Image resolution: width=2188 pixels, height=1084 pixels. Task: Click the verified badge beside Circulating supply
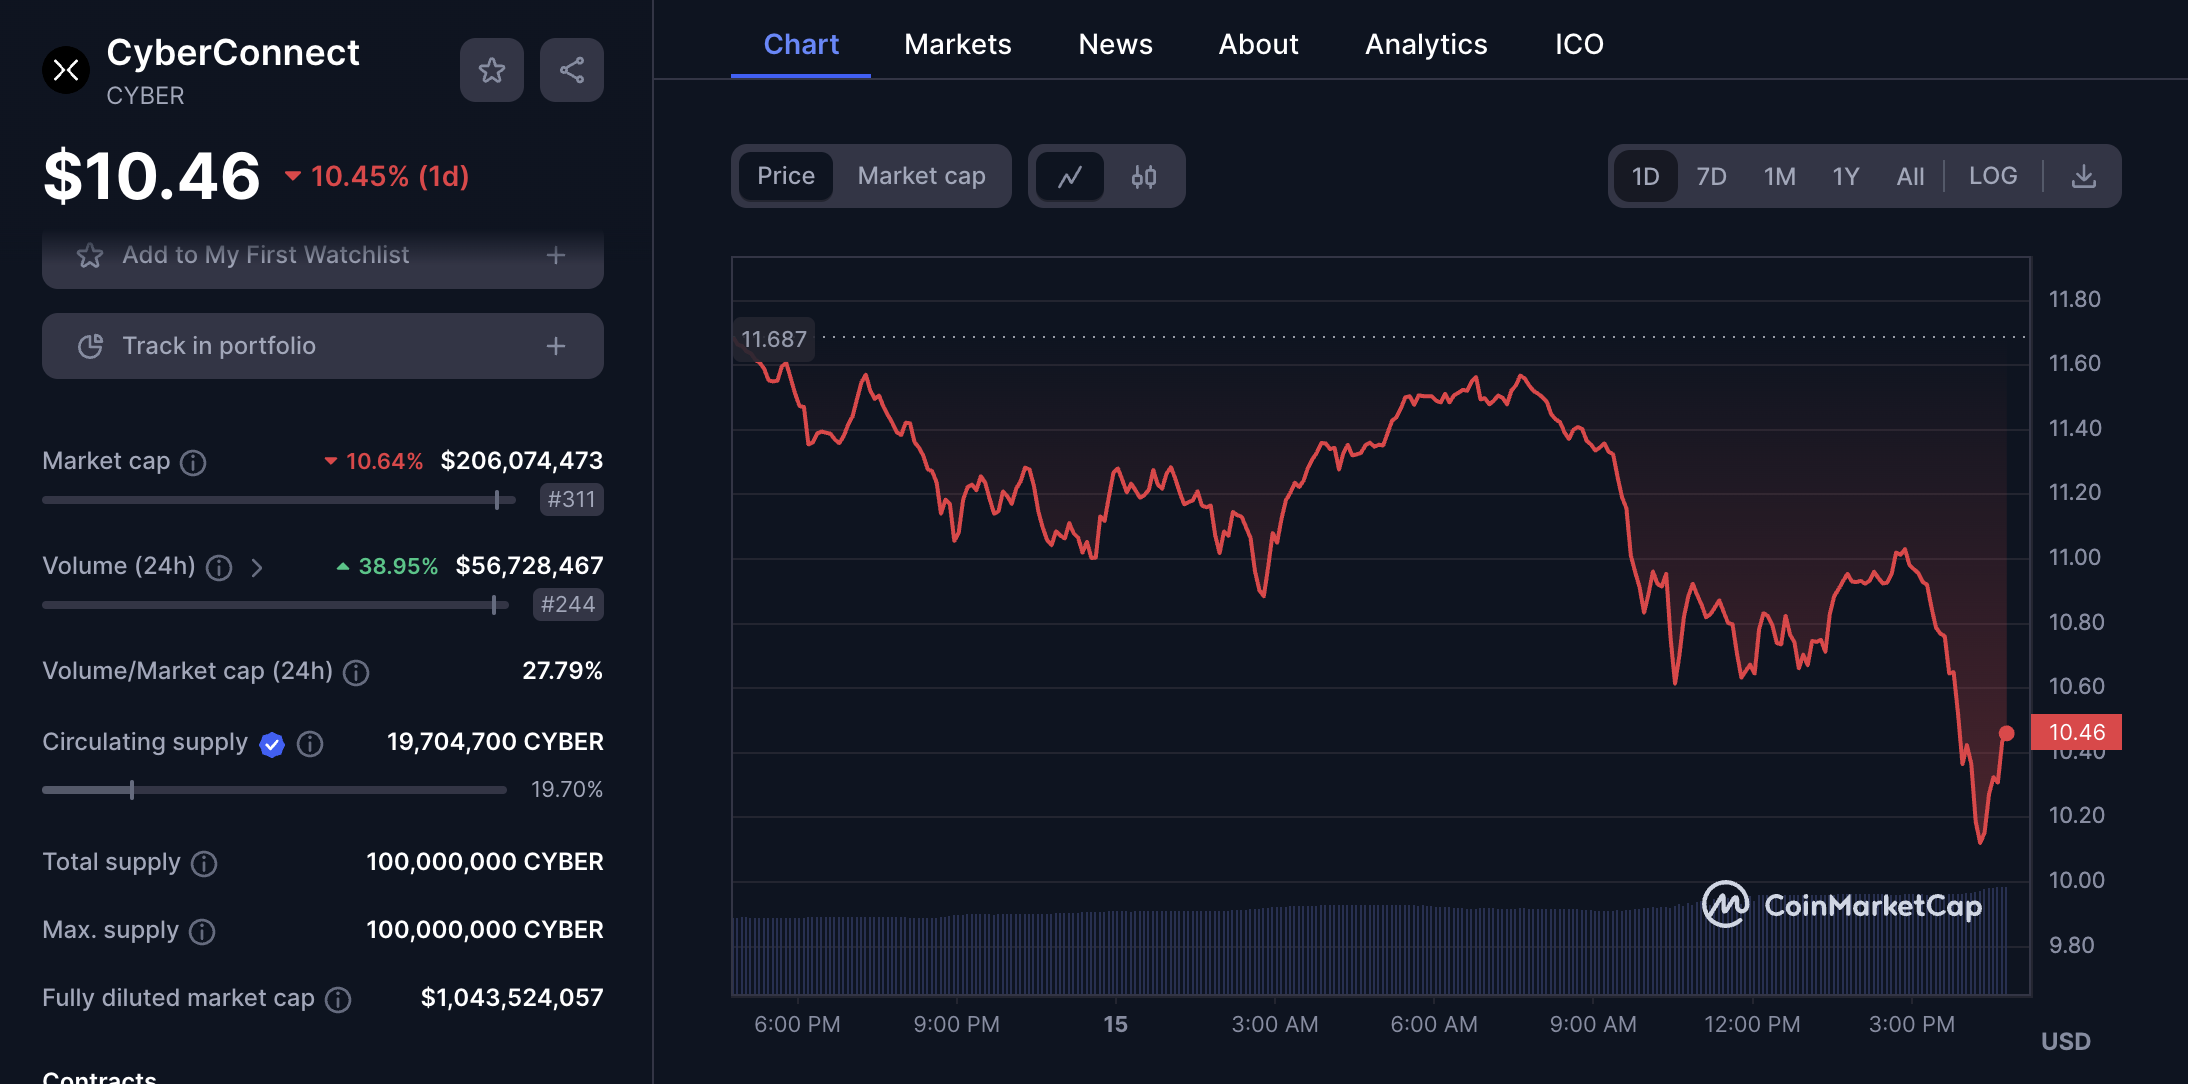tap(272, 744)
